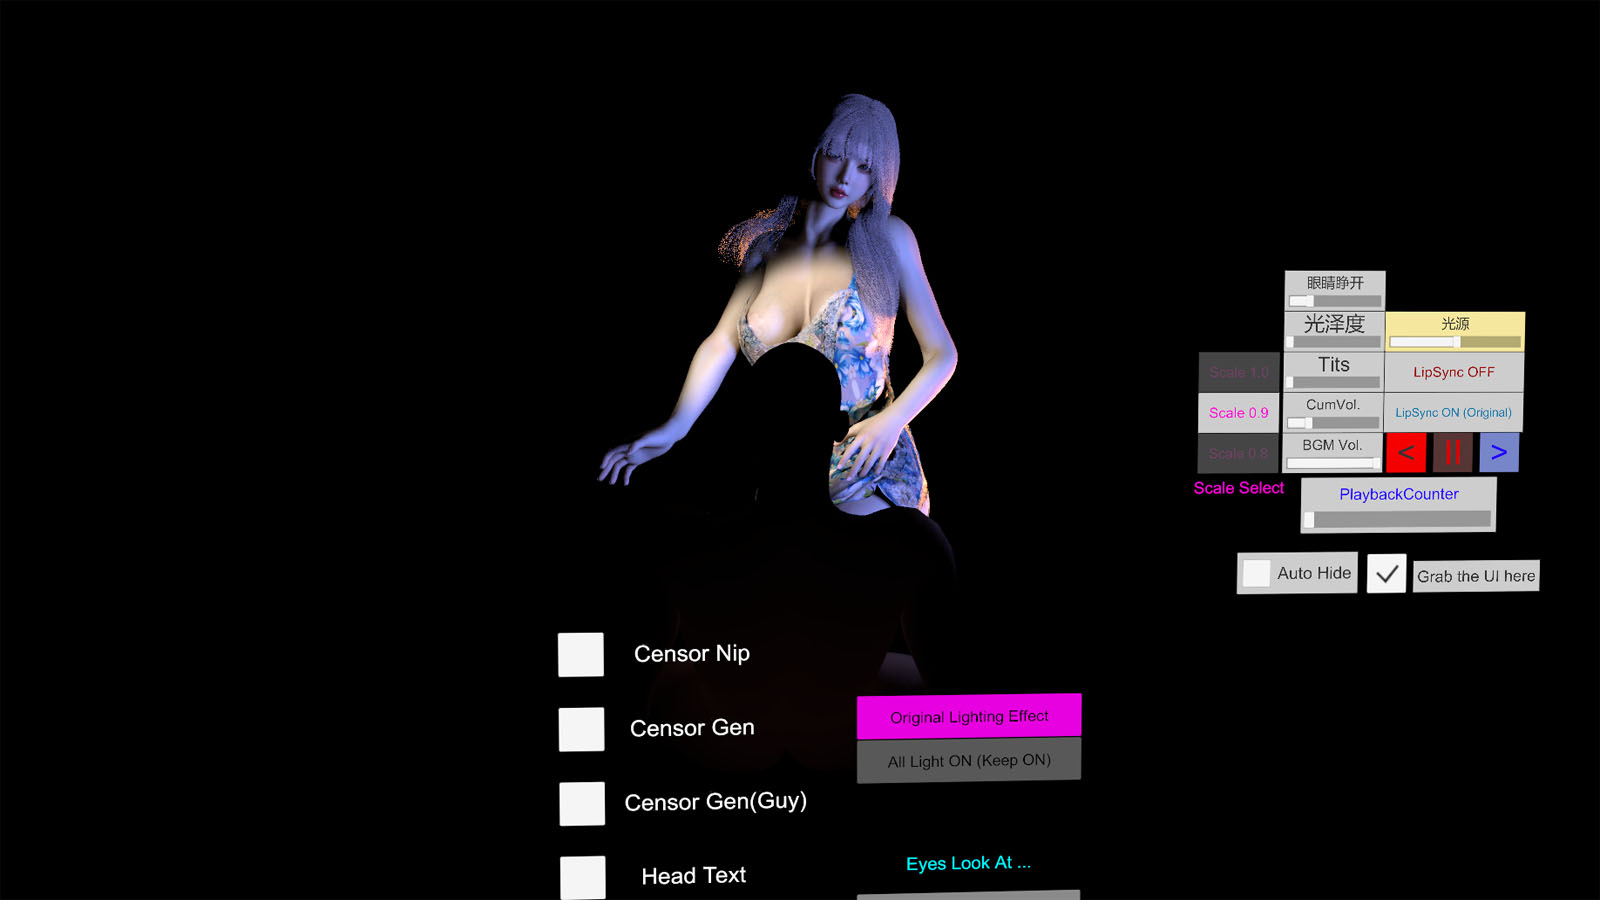1600x900 pixels.
Task: Click the checkmark box beside Grab the UI
Action: pos(1386,574)
